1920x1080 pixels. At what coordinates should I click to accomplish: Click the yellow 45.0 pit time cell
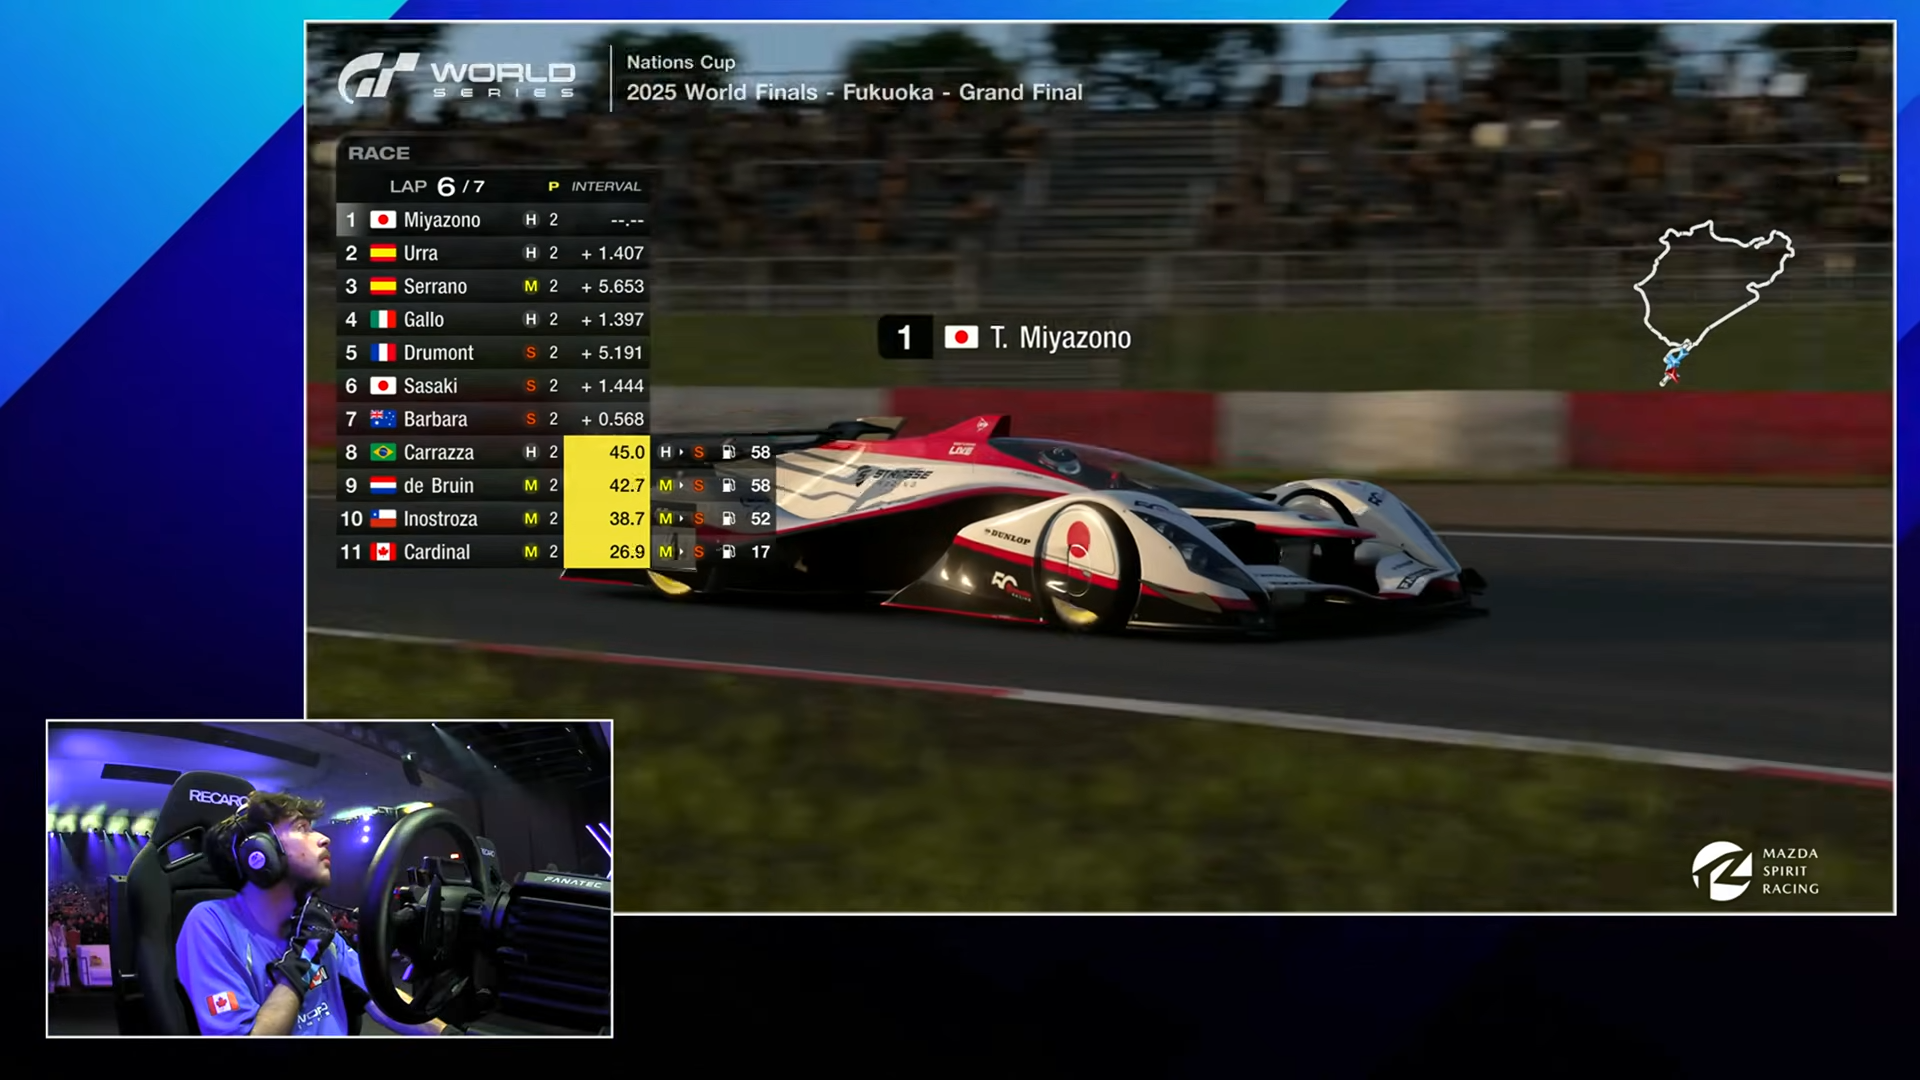click(x=607, y=452)
